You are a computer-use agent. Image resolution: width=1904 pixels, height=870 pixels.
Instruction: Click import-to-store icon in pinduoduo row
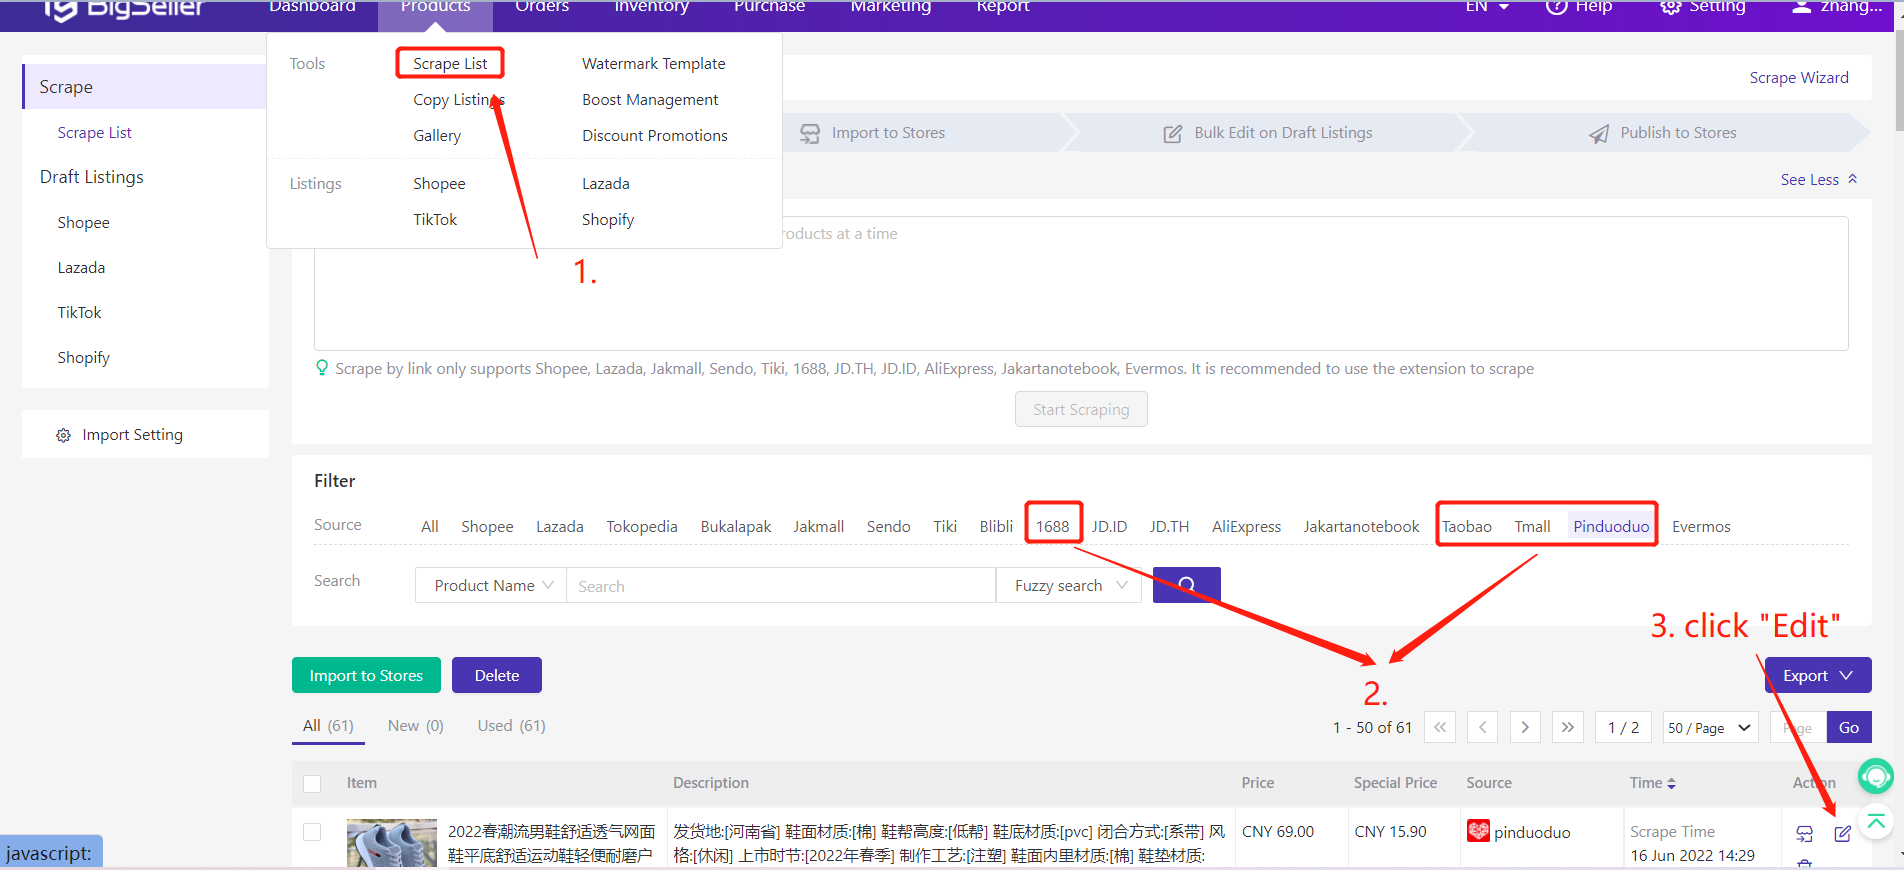click(1804, 833)
